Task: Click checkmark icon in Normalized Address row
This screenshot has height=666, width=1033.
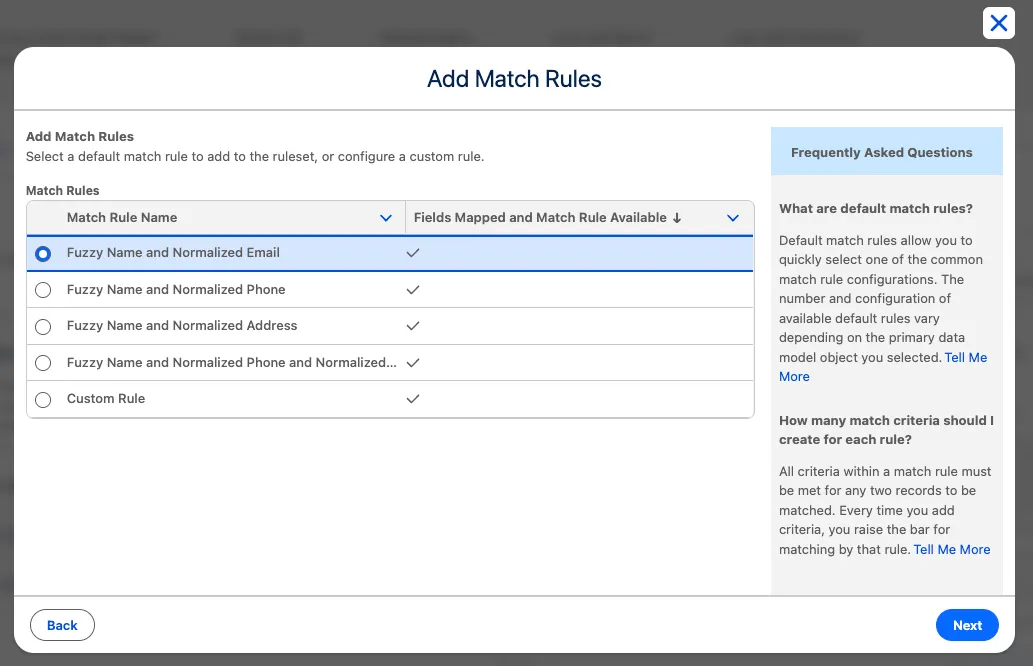Action: pyautogui.click(x=413, y=326)
